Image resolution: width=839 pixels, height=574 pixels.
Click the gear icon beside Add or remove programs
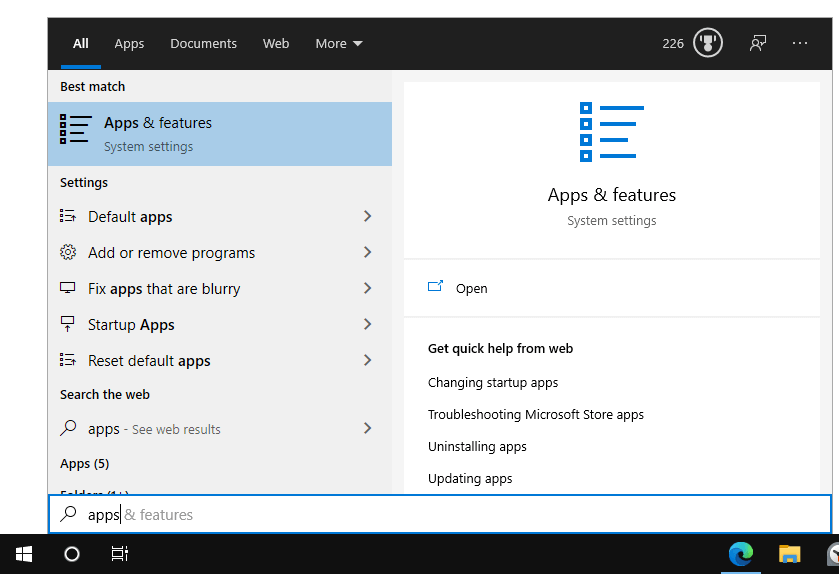68,252
